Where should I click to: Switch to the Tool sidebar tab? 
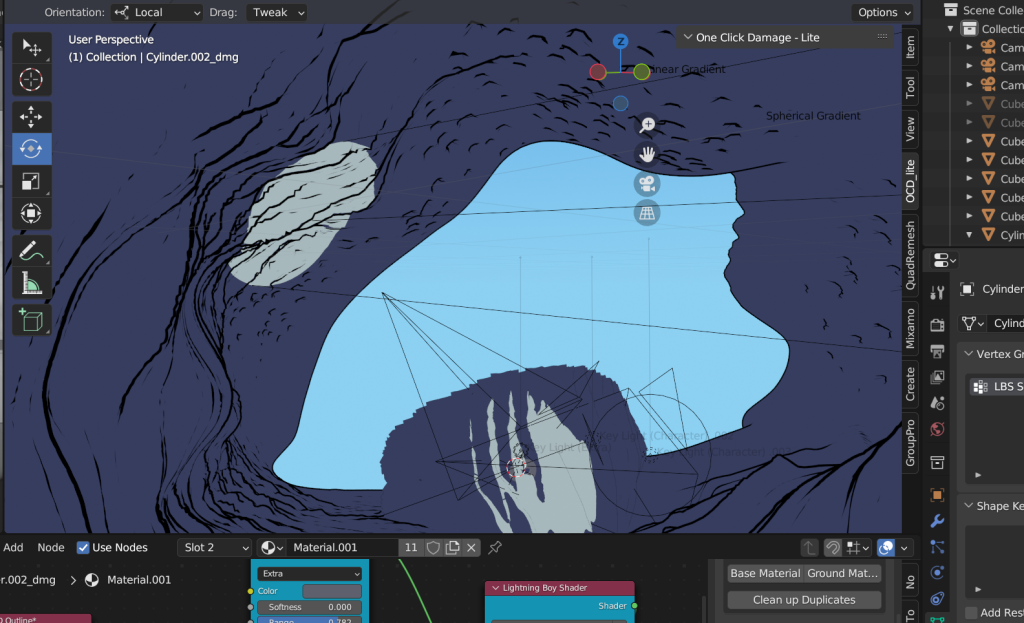coord(910,88)
